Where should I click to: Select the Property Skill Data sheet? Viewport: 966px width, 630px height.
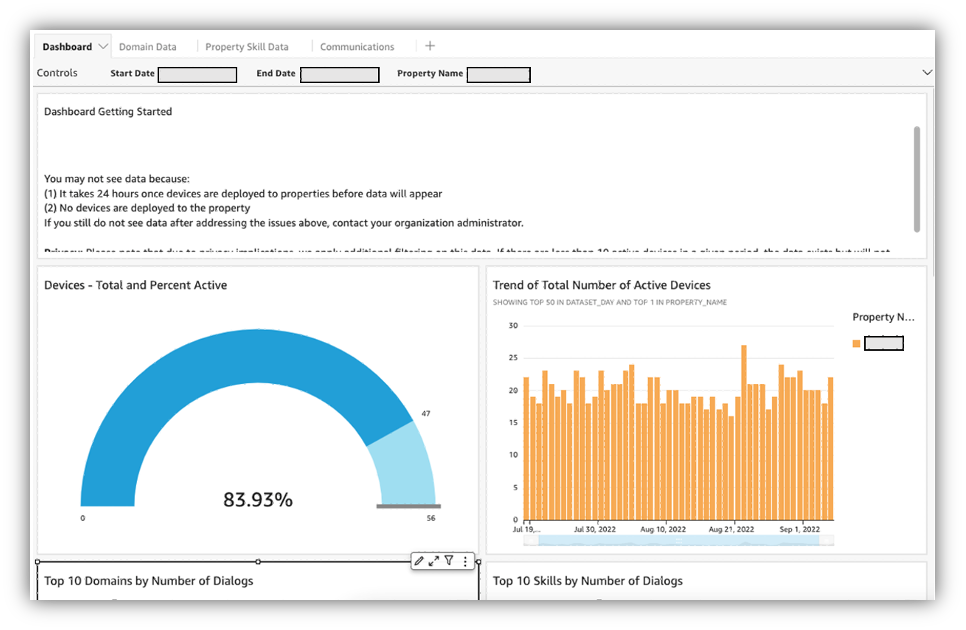pos(247,45)
